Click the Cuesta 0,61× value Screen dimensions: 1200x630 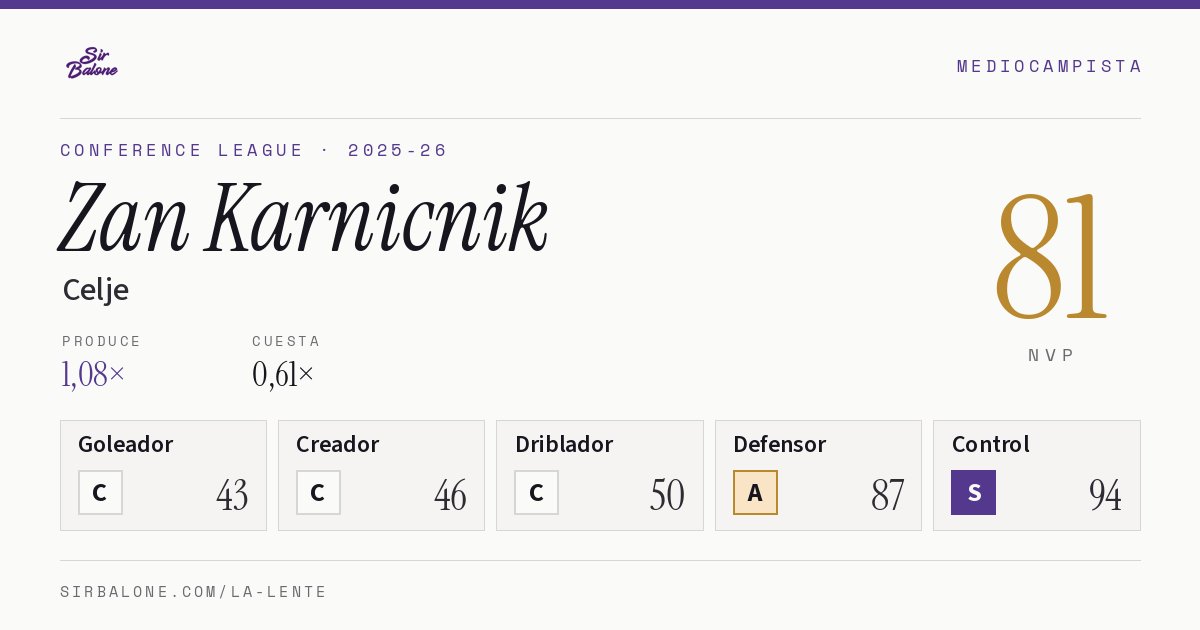283,374
